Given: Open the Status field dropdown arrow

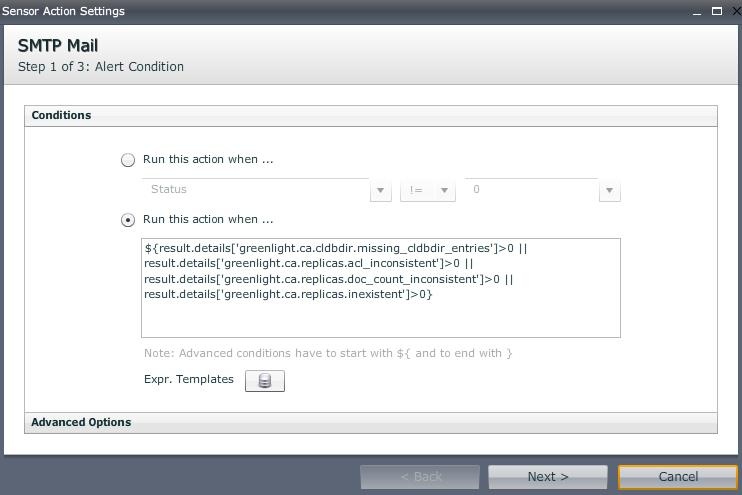Looking at the screenshot, I should tap(380, 190).
